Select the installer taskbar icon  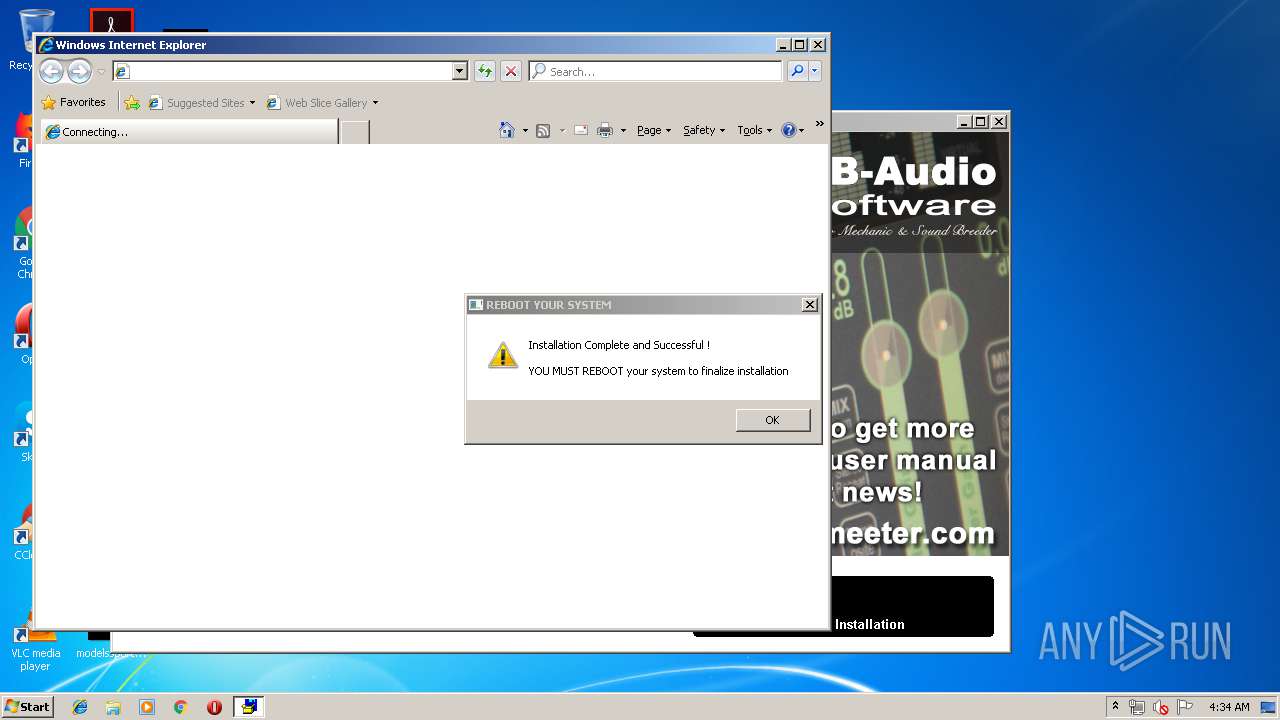[248, 707]
